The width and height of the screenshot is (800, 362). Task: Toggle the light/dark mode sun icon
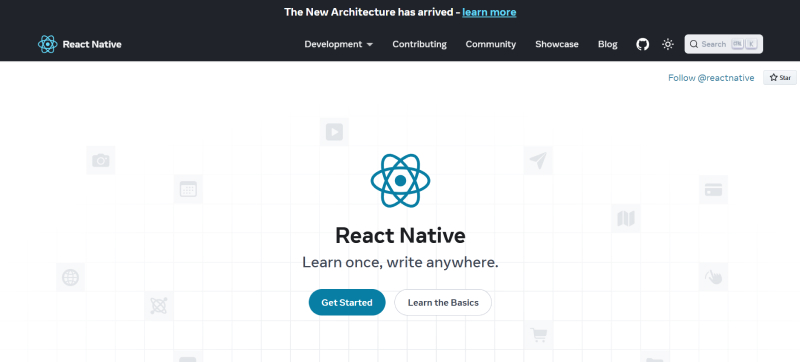tap(668, 44)
